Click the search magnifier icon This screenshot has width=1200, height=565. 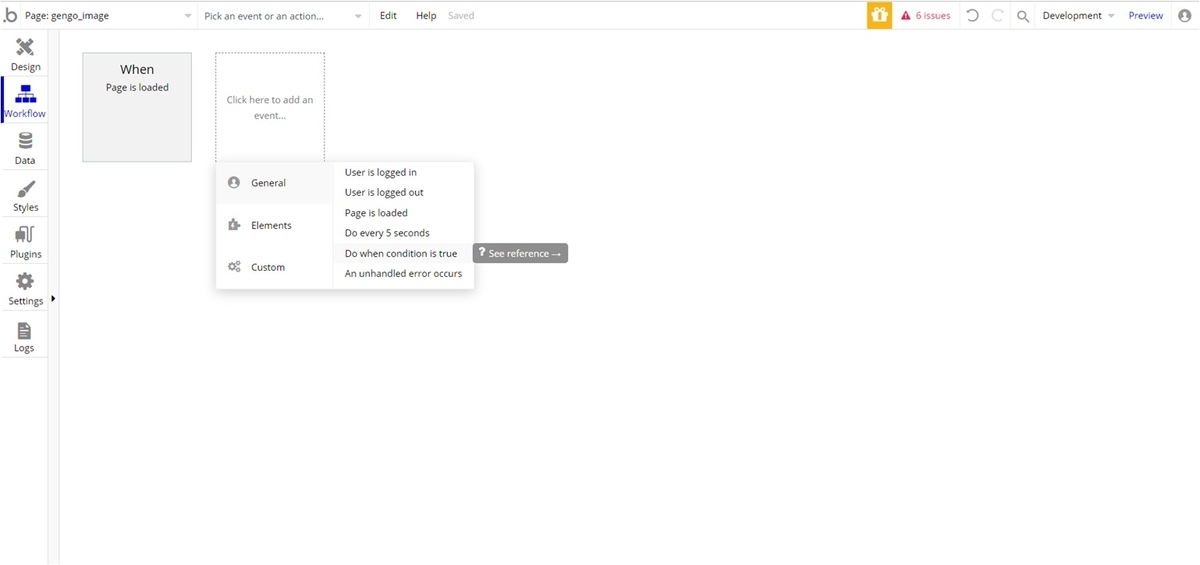point(1023,16)
